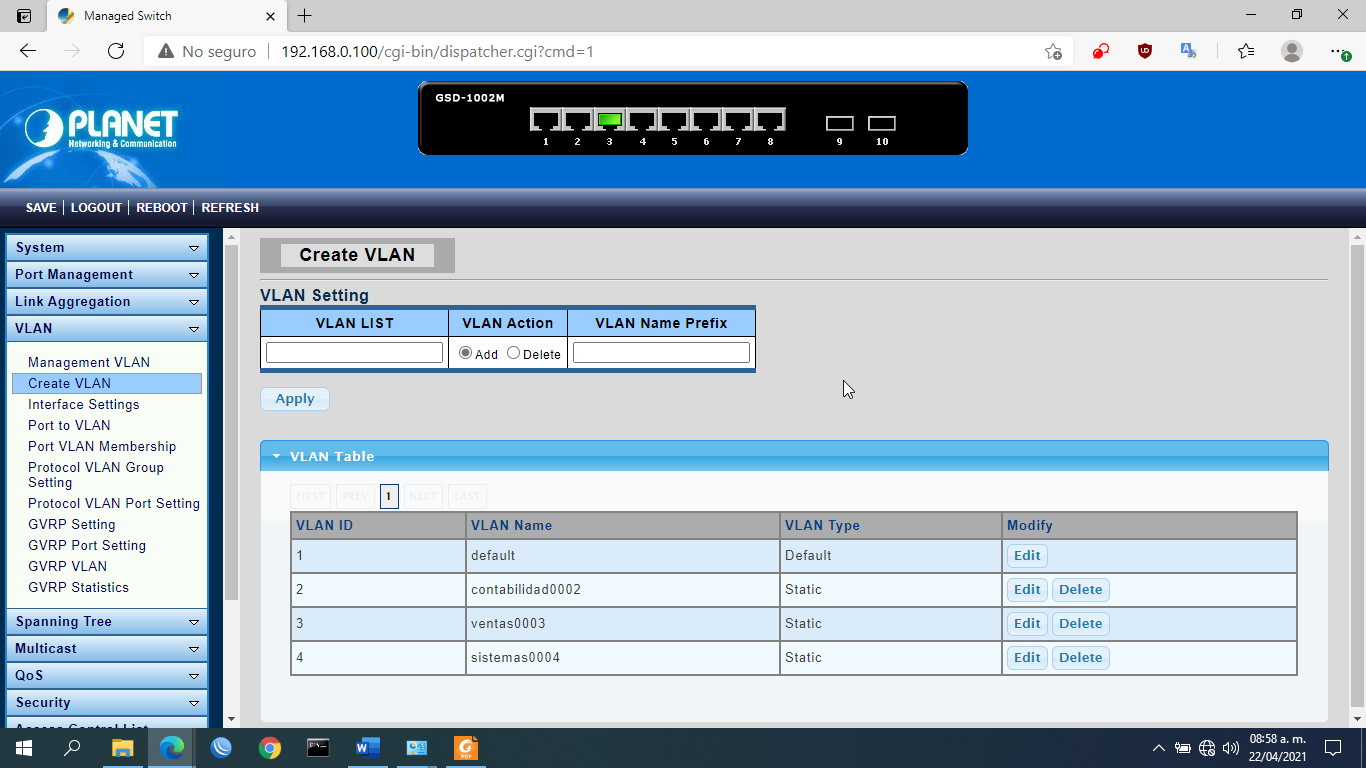Screen dimensions: 1366x768
Task: Expand the Spanning Tree menu section
Action: pos(194,622)
